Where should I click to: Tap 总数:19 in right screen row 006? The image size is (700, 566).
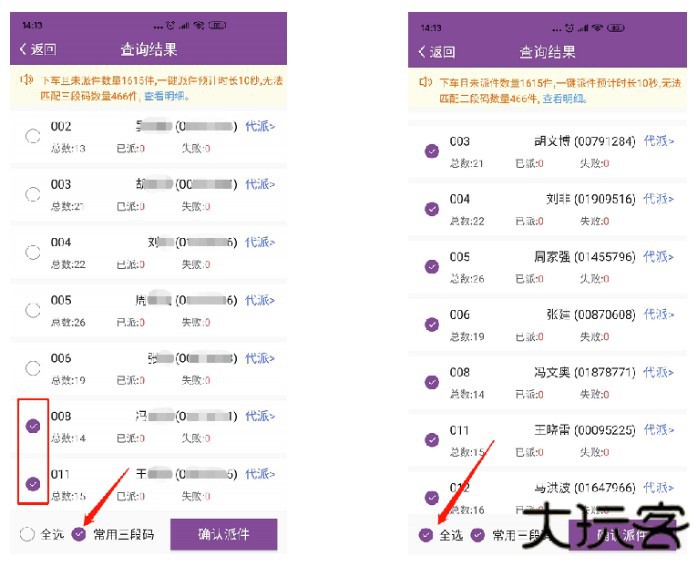tap(467, 337)
